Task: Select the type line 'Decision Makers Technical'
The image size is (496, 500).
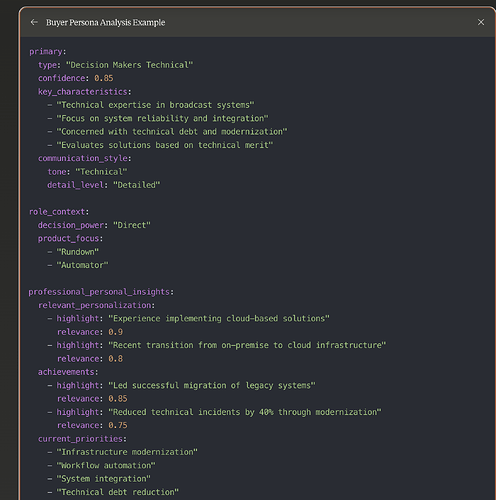Action: point(130,65)
